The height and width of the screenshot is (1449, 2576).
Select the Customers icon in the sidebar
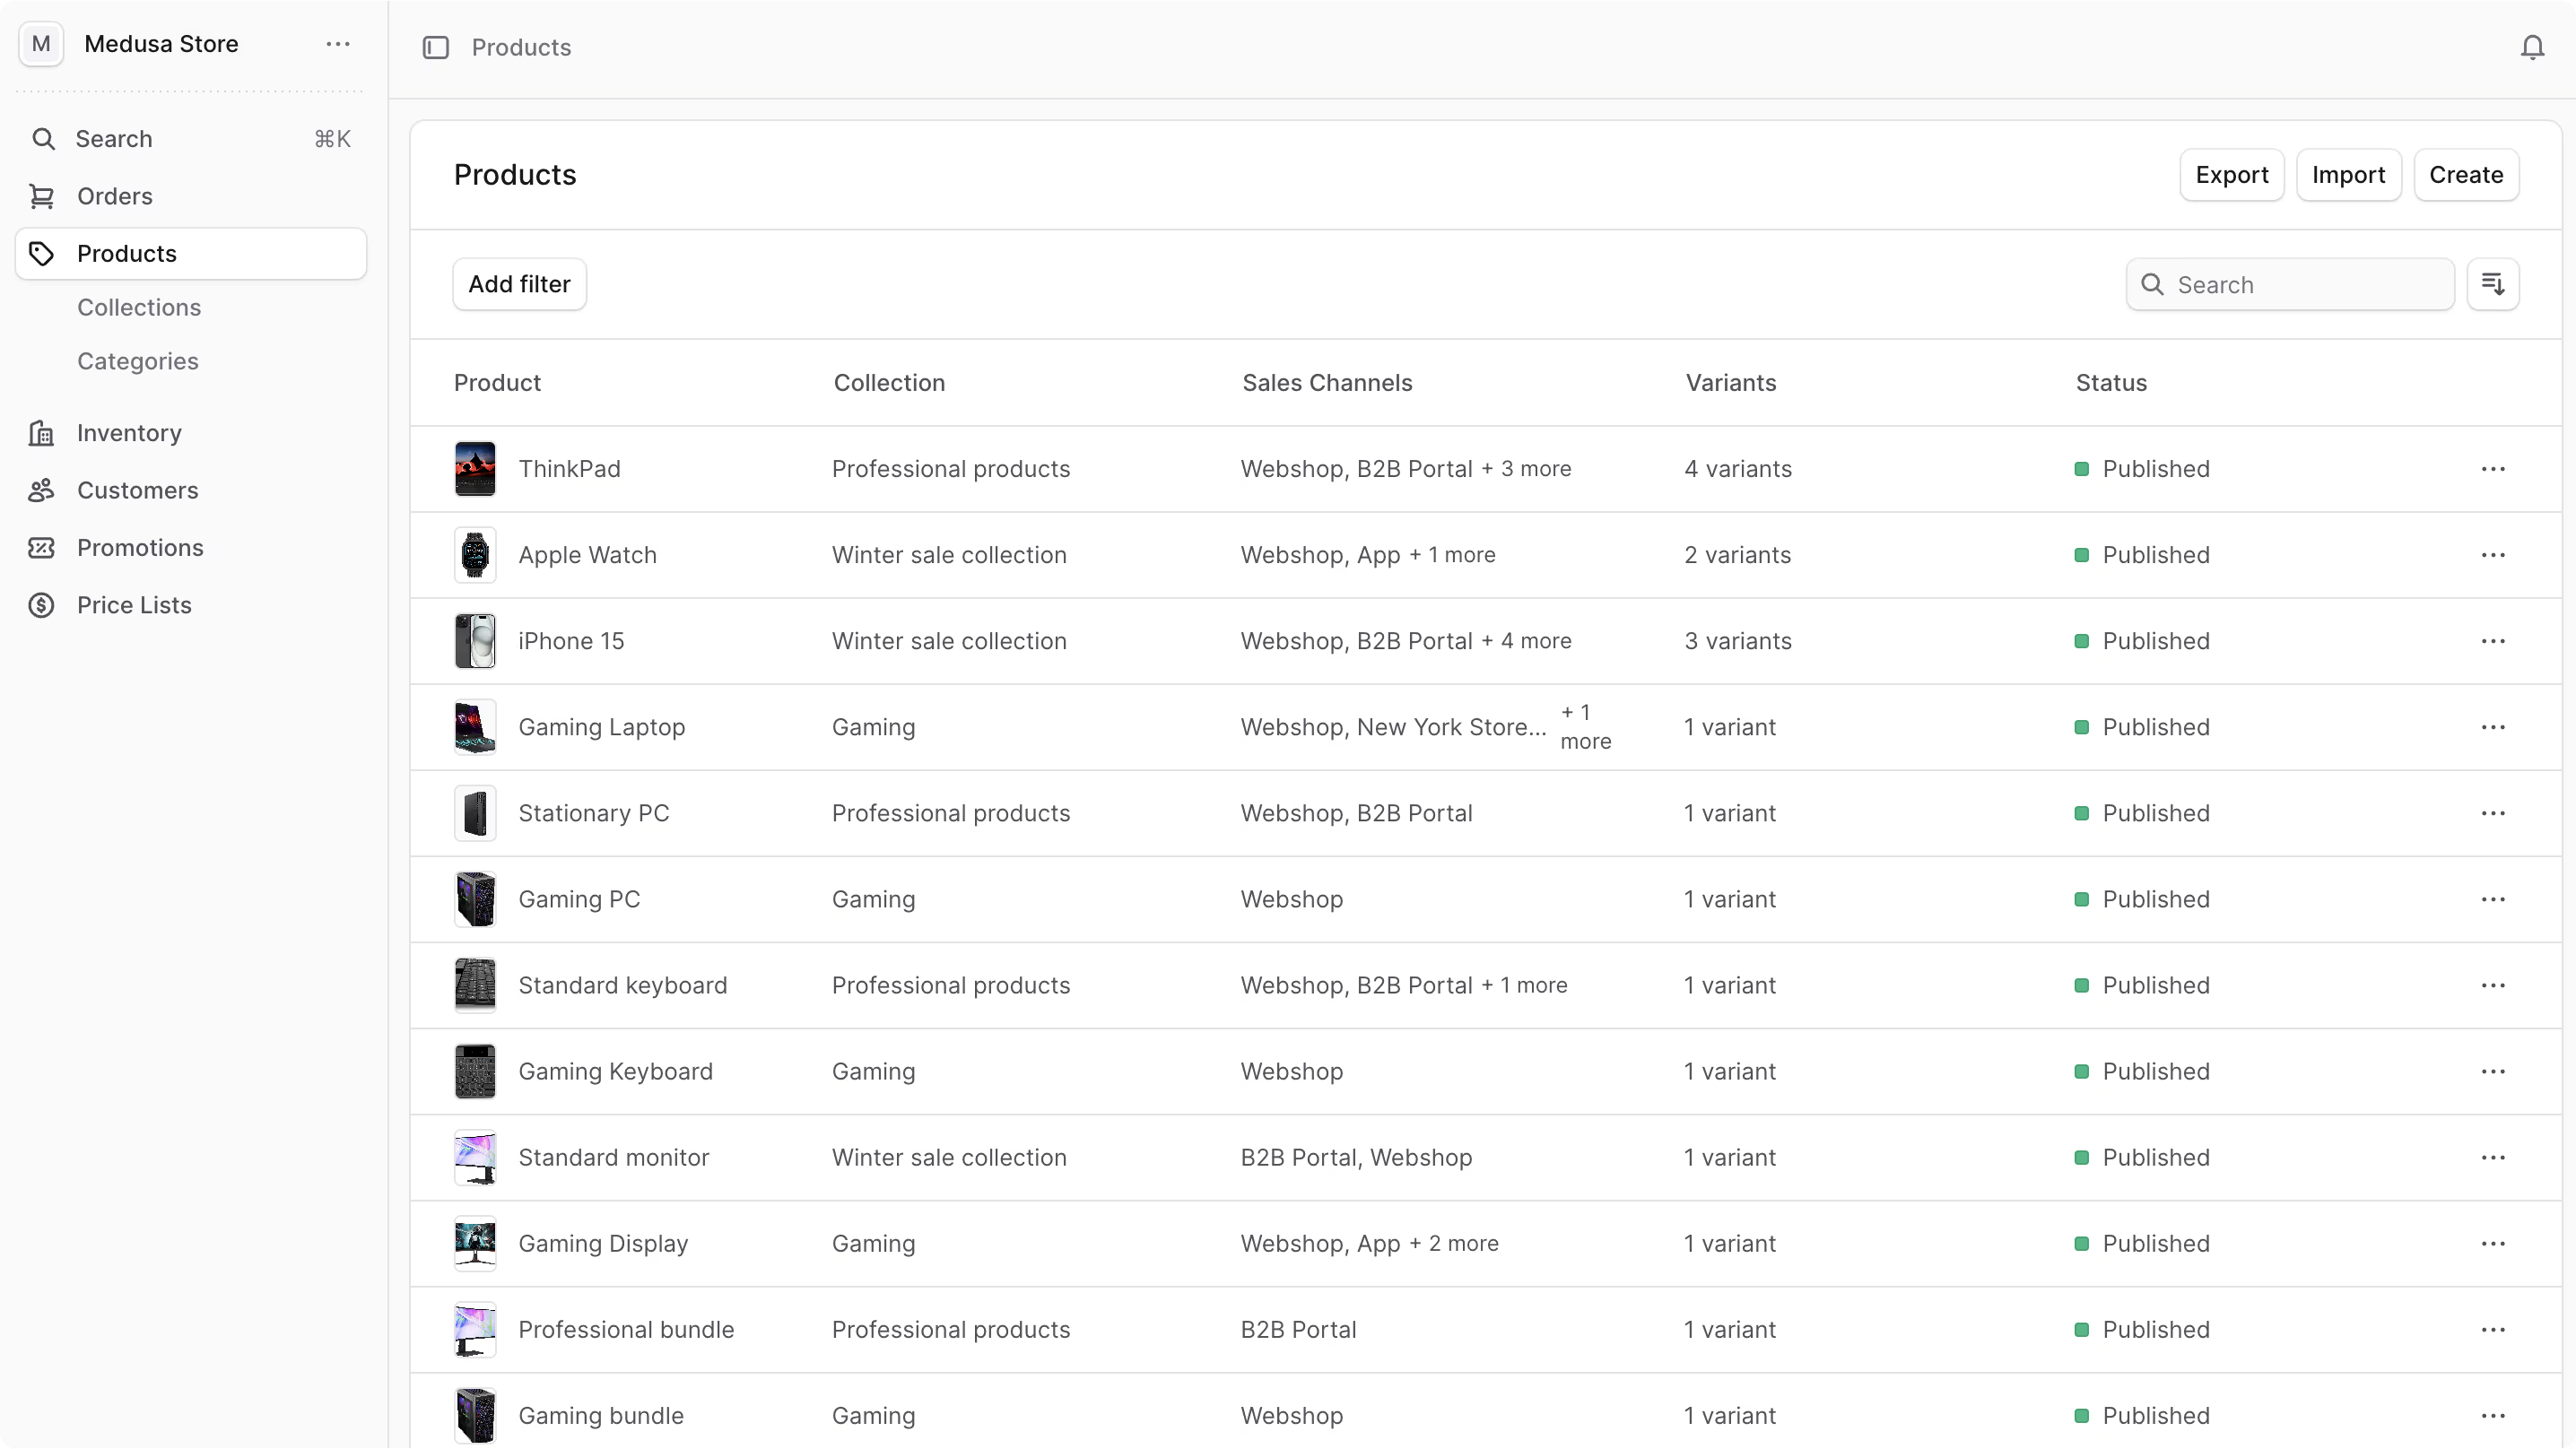point(41,490)
